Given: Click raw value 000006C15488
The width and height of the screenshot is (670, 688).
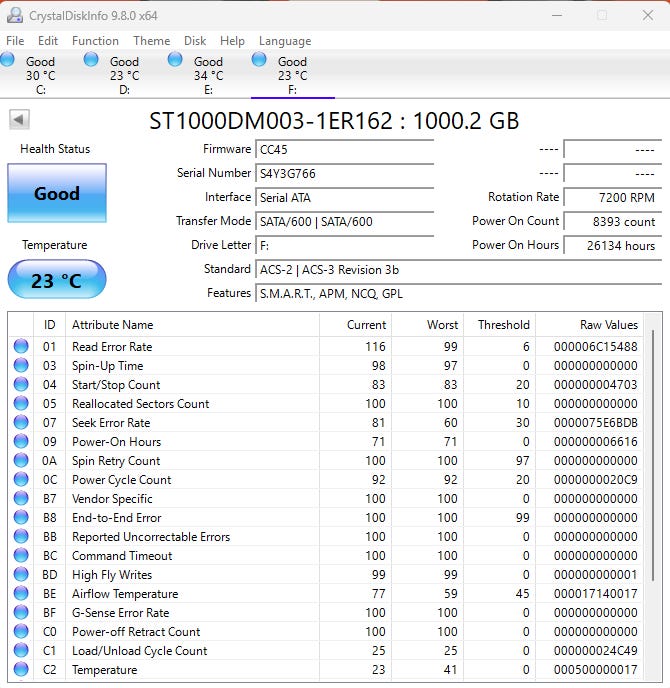Looking at the screenshot, I should [x=595, y=347].
